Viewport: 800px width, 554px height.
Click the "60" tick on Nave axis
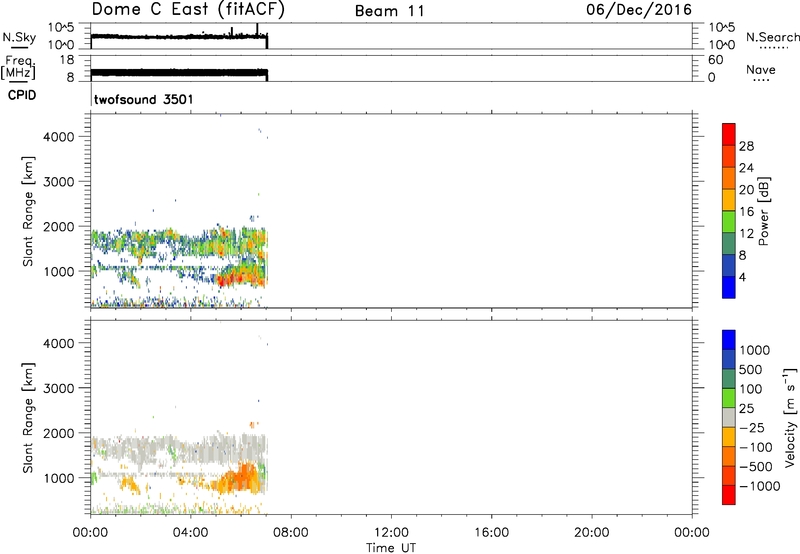716,60
